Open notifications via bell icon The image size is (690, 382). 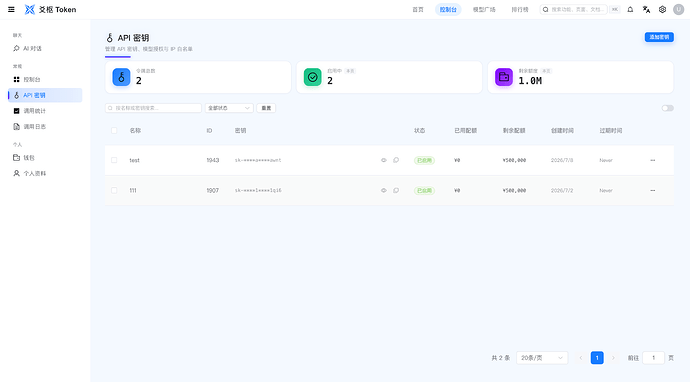click(630, 9)
